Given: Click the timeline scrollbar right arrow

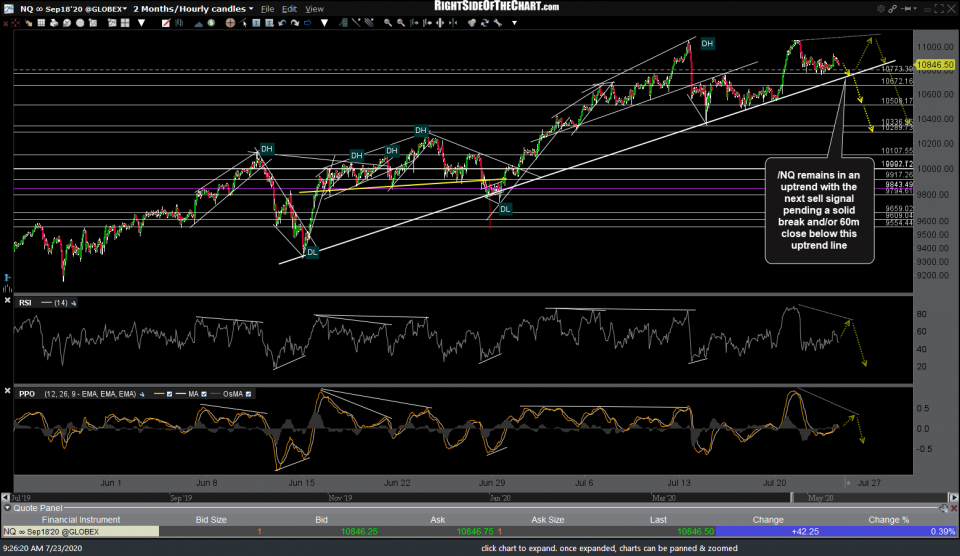Looking at the screenshot, I should (x=954, y=498).
